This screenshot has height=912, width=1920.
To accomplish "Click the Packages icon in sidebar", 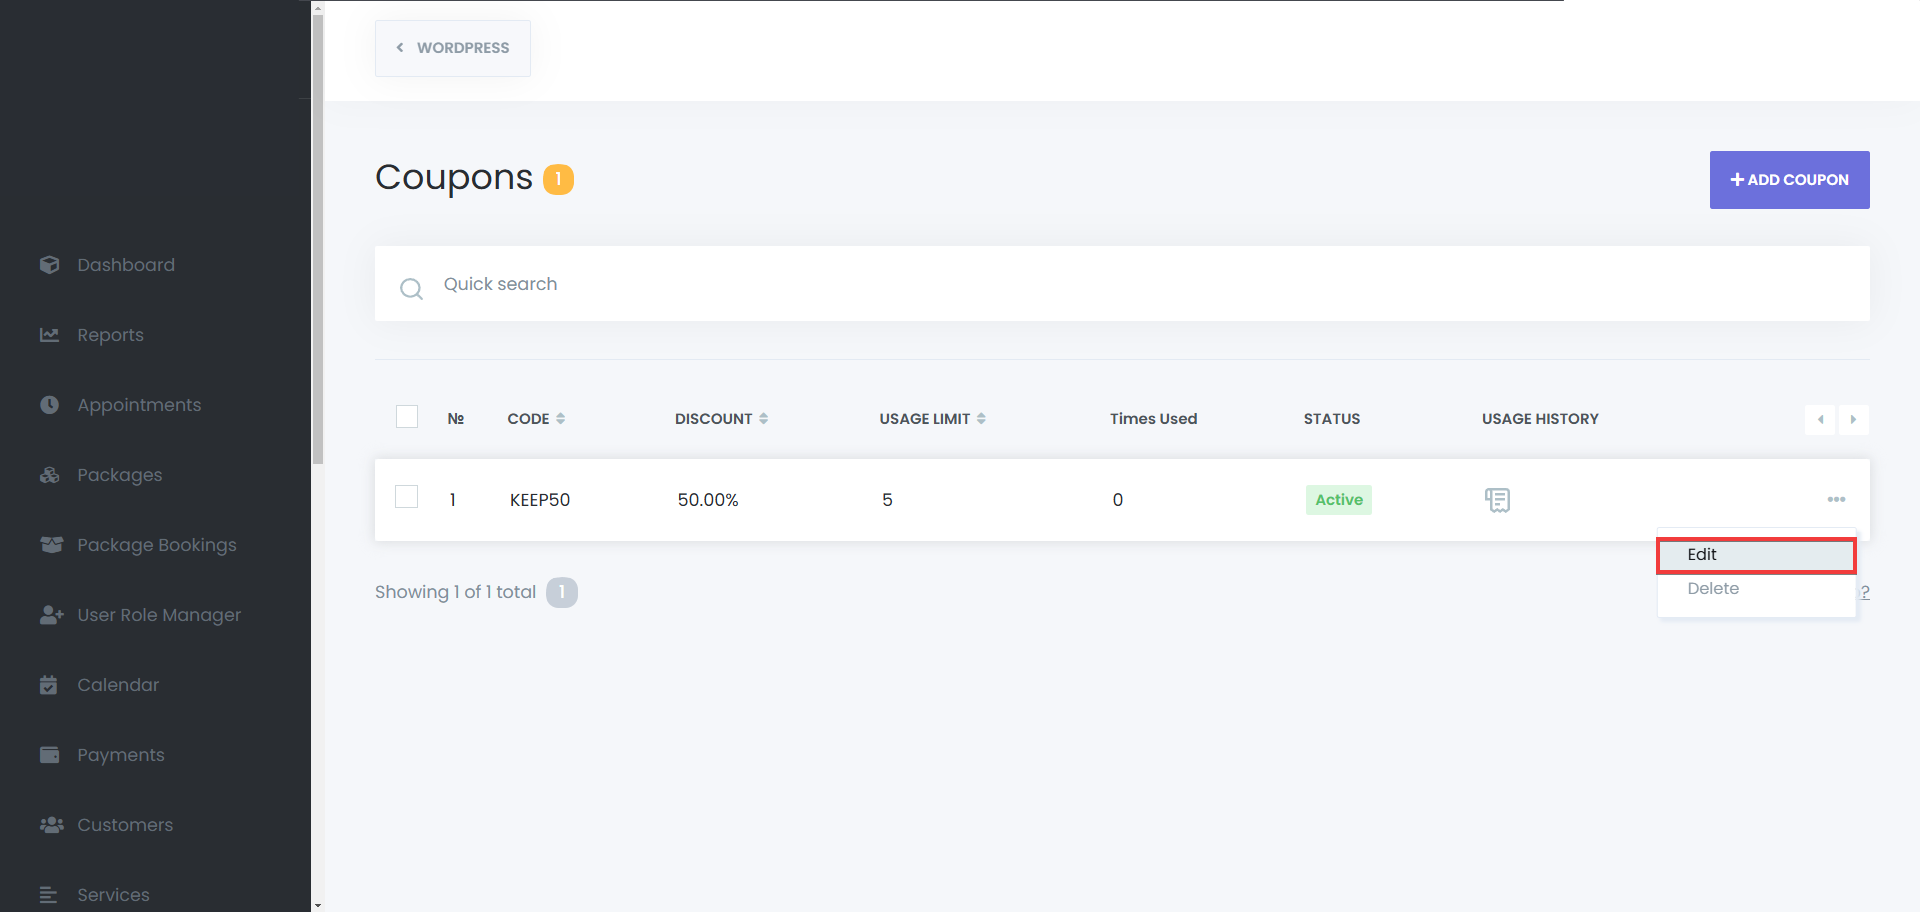I will 49,475.
